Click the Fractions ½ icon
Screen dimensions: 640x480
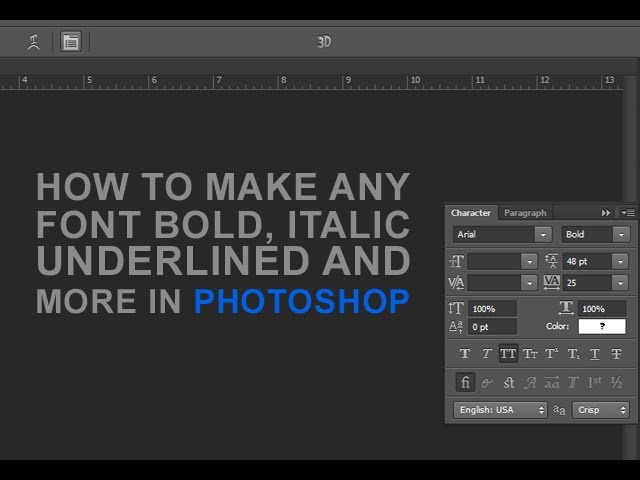616,382
